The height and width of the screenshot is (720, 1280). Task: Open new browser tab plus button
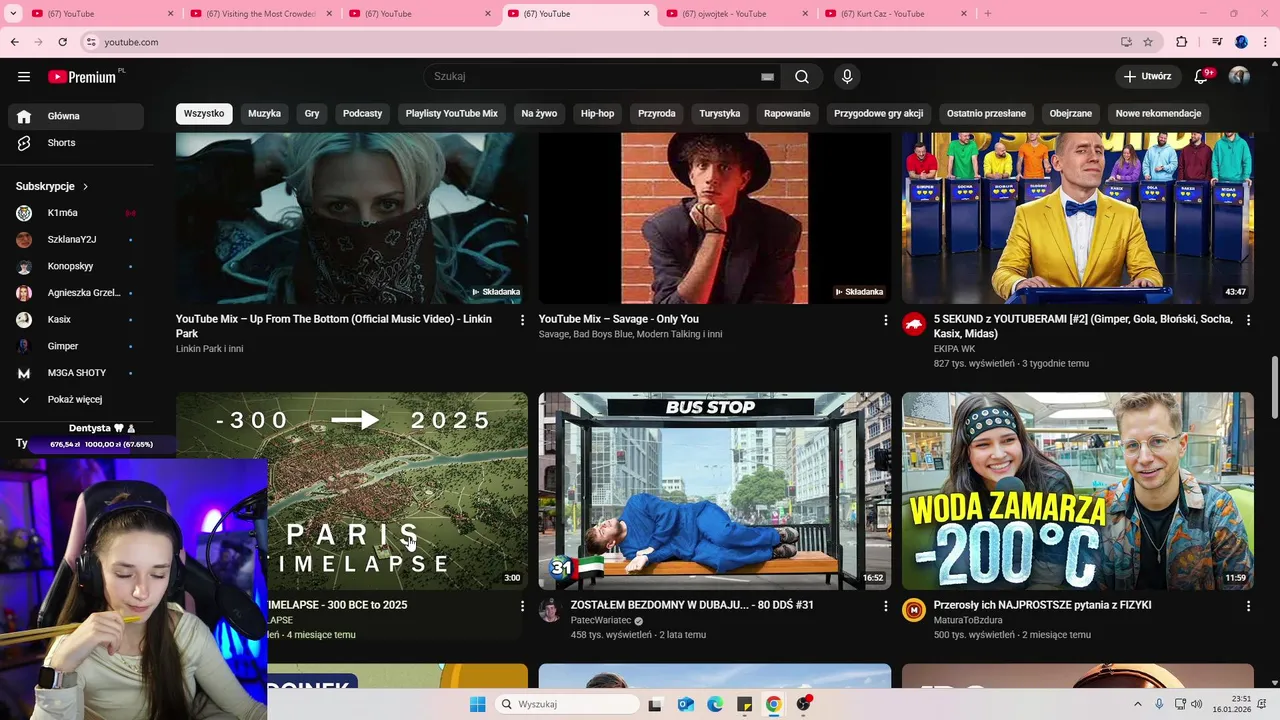(x=988, y=14)
